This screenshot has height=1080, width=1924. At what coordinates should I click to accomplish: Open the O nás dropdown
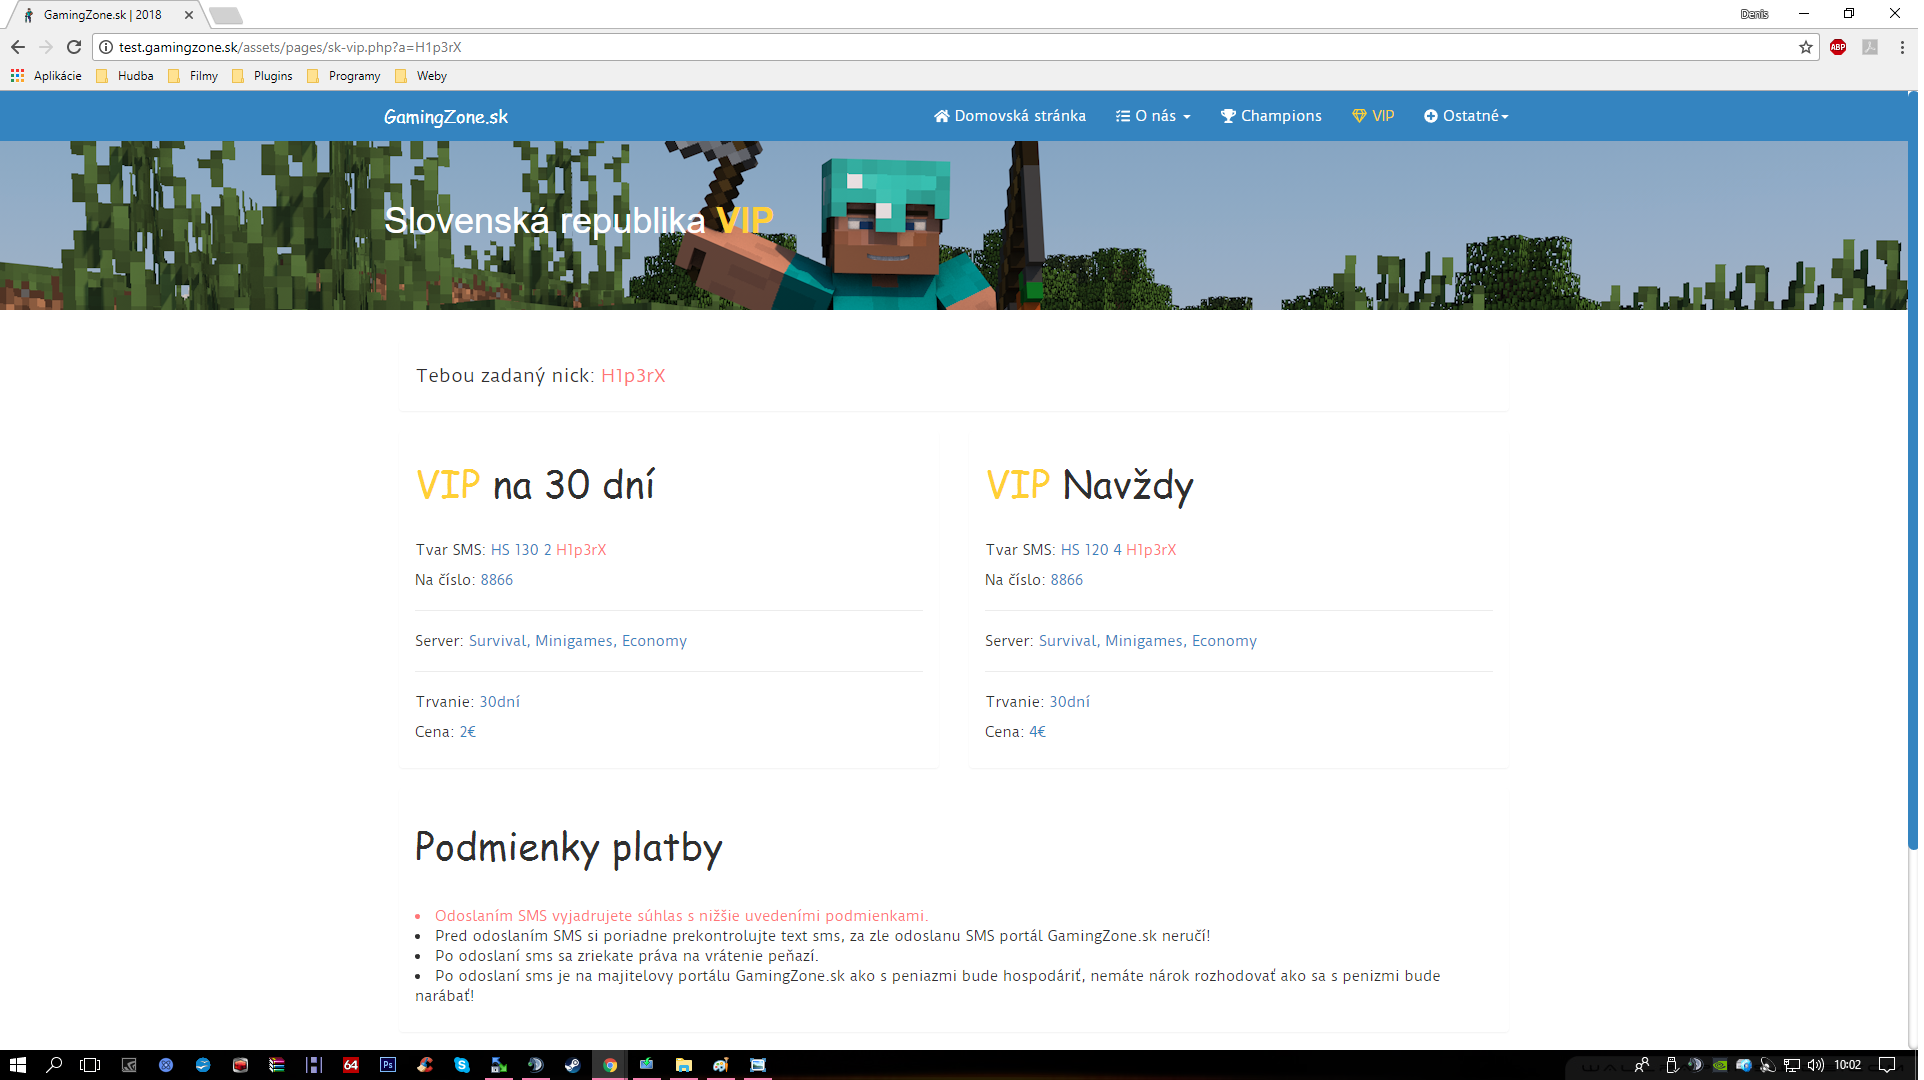(x=1152, y=115)
